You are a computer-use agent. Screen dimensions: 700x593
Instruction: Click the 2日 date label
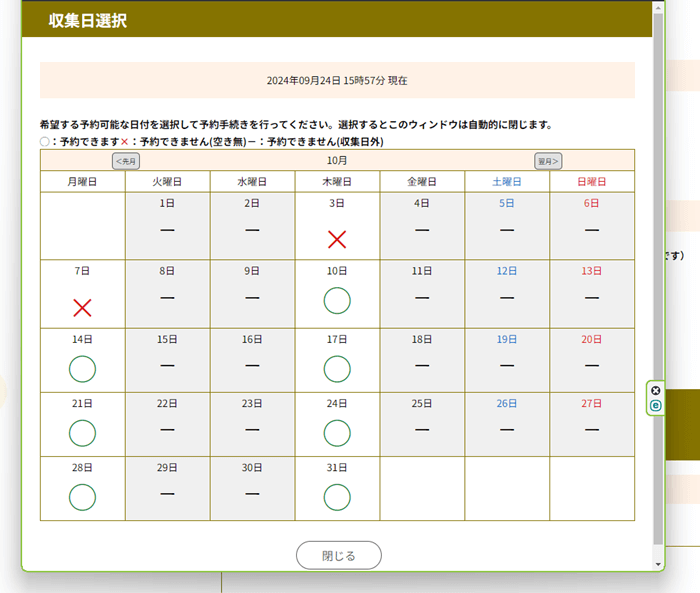click(252, 203)
